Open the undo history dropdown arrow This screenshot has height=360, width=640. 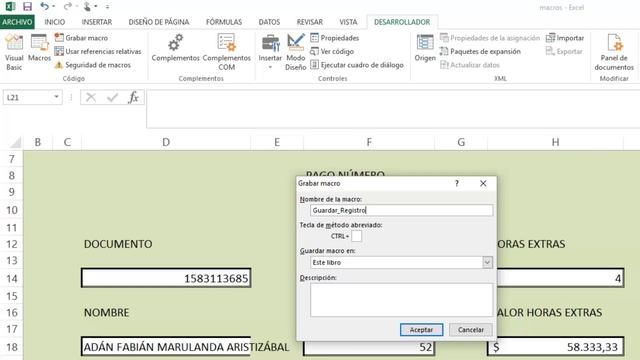coord(53,7)
